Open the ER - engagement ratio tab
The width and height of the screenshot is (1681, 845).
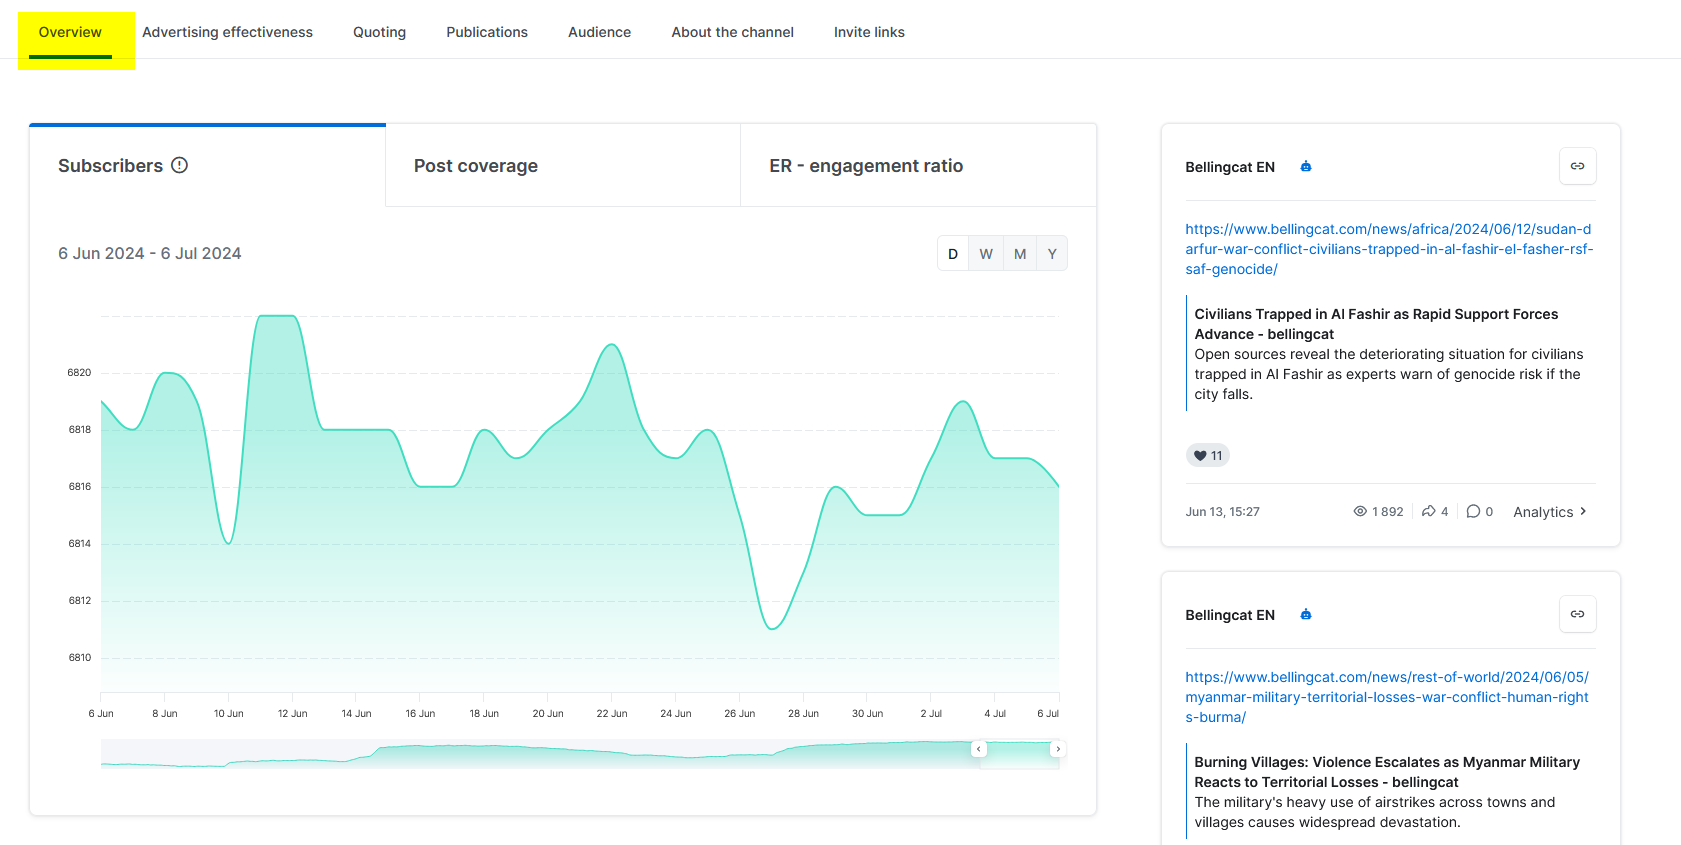click(866, 166)
